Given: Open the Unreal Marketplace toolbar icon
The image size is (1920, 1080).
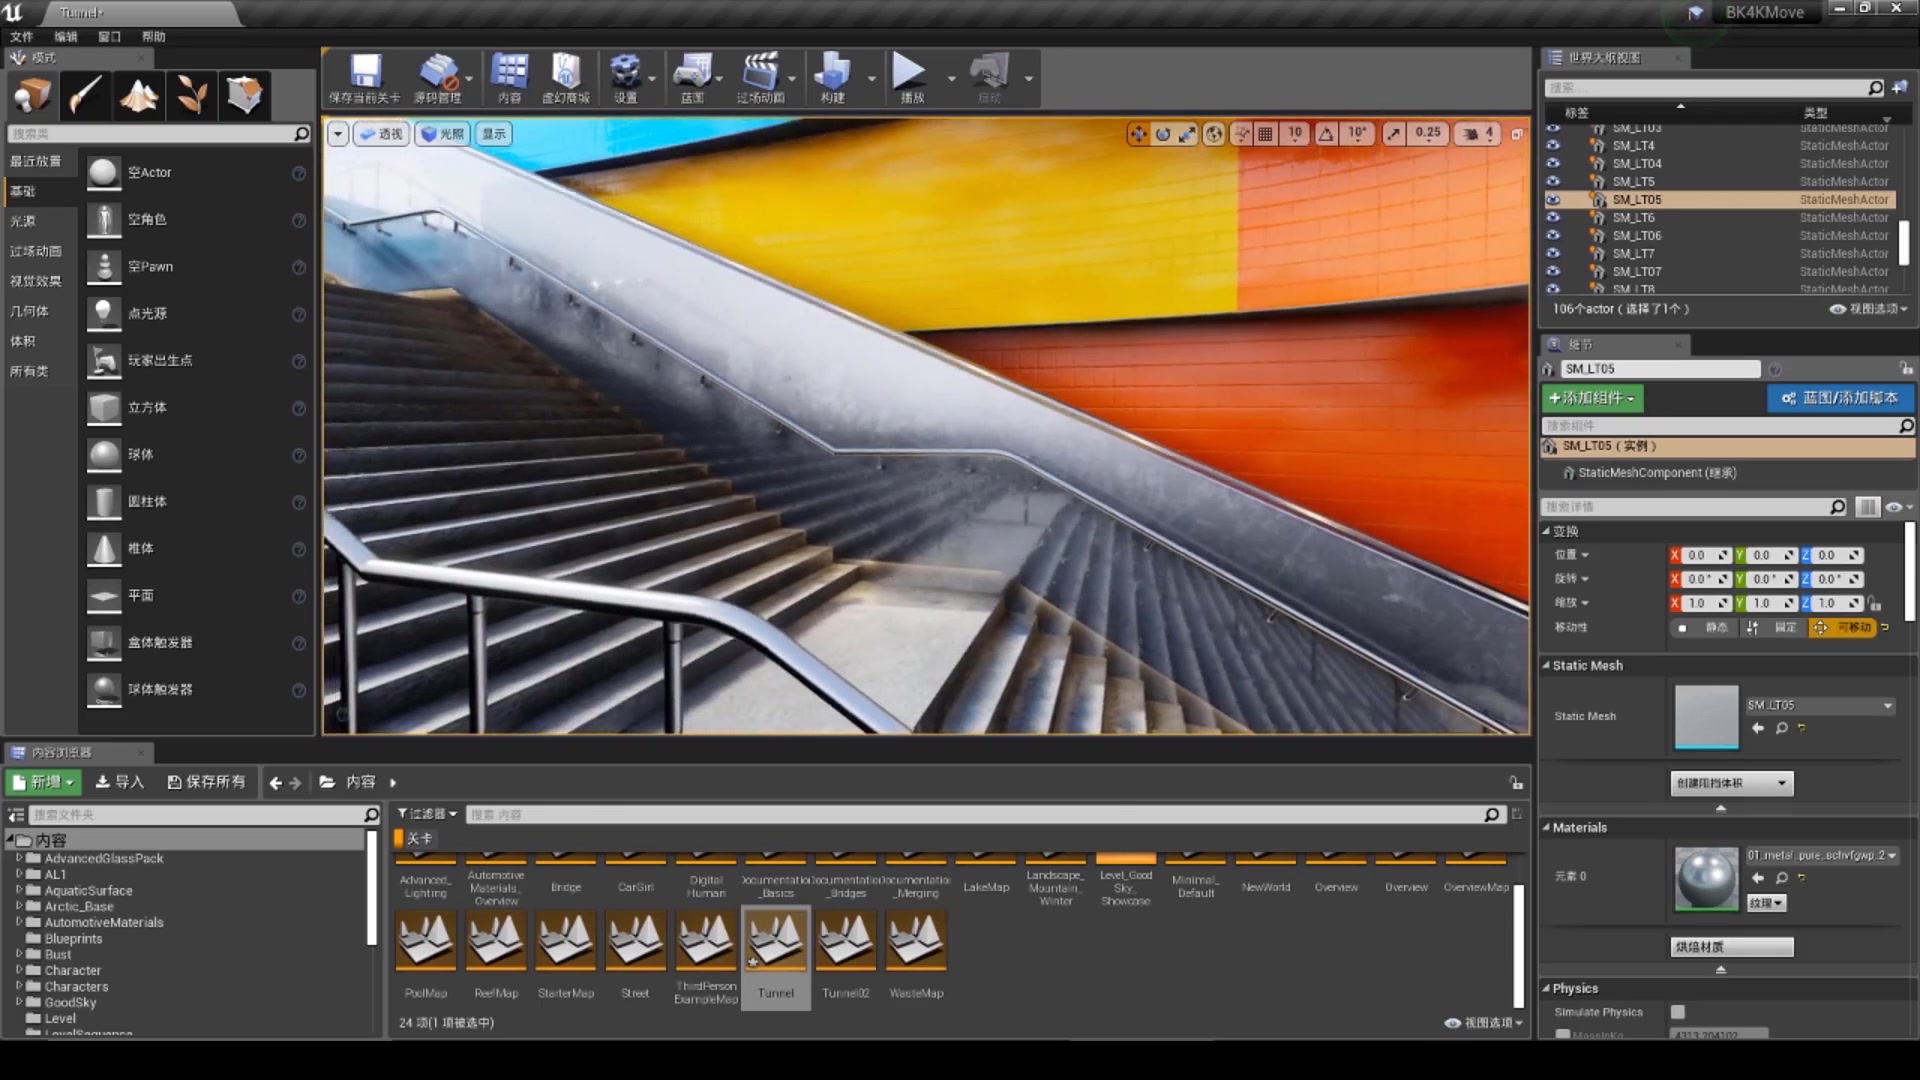Looking at the screenshot, I should [x=565, y=72].
